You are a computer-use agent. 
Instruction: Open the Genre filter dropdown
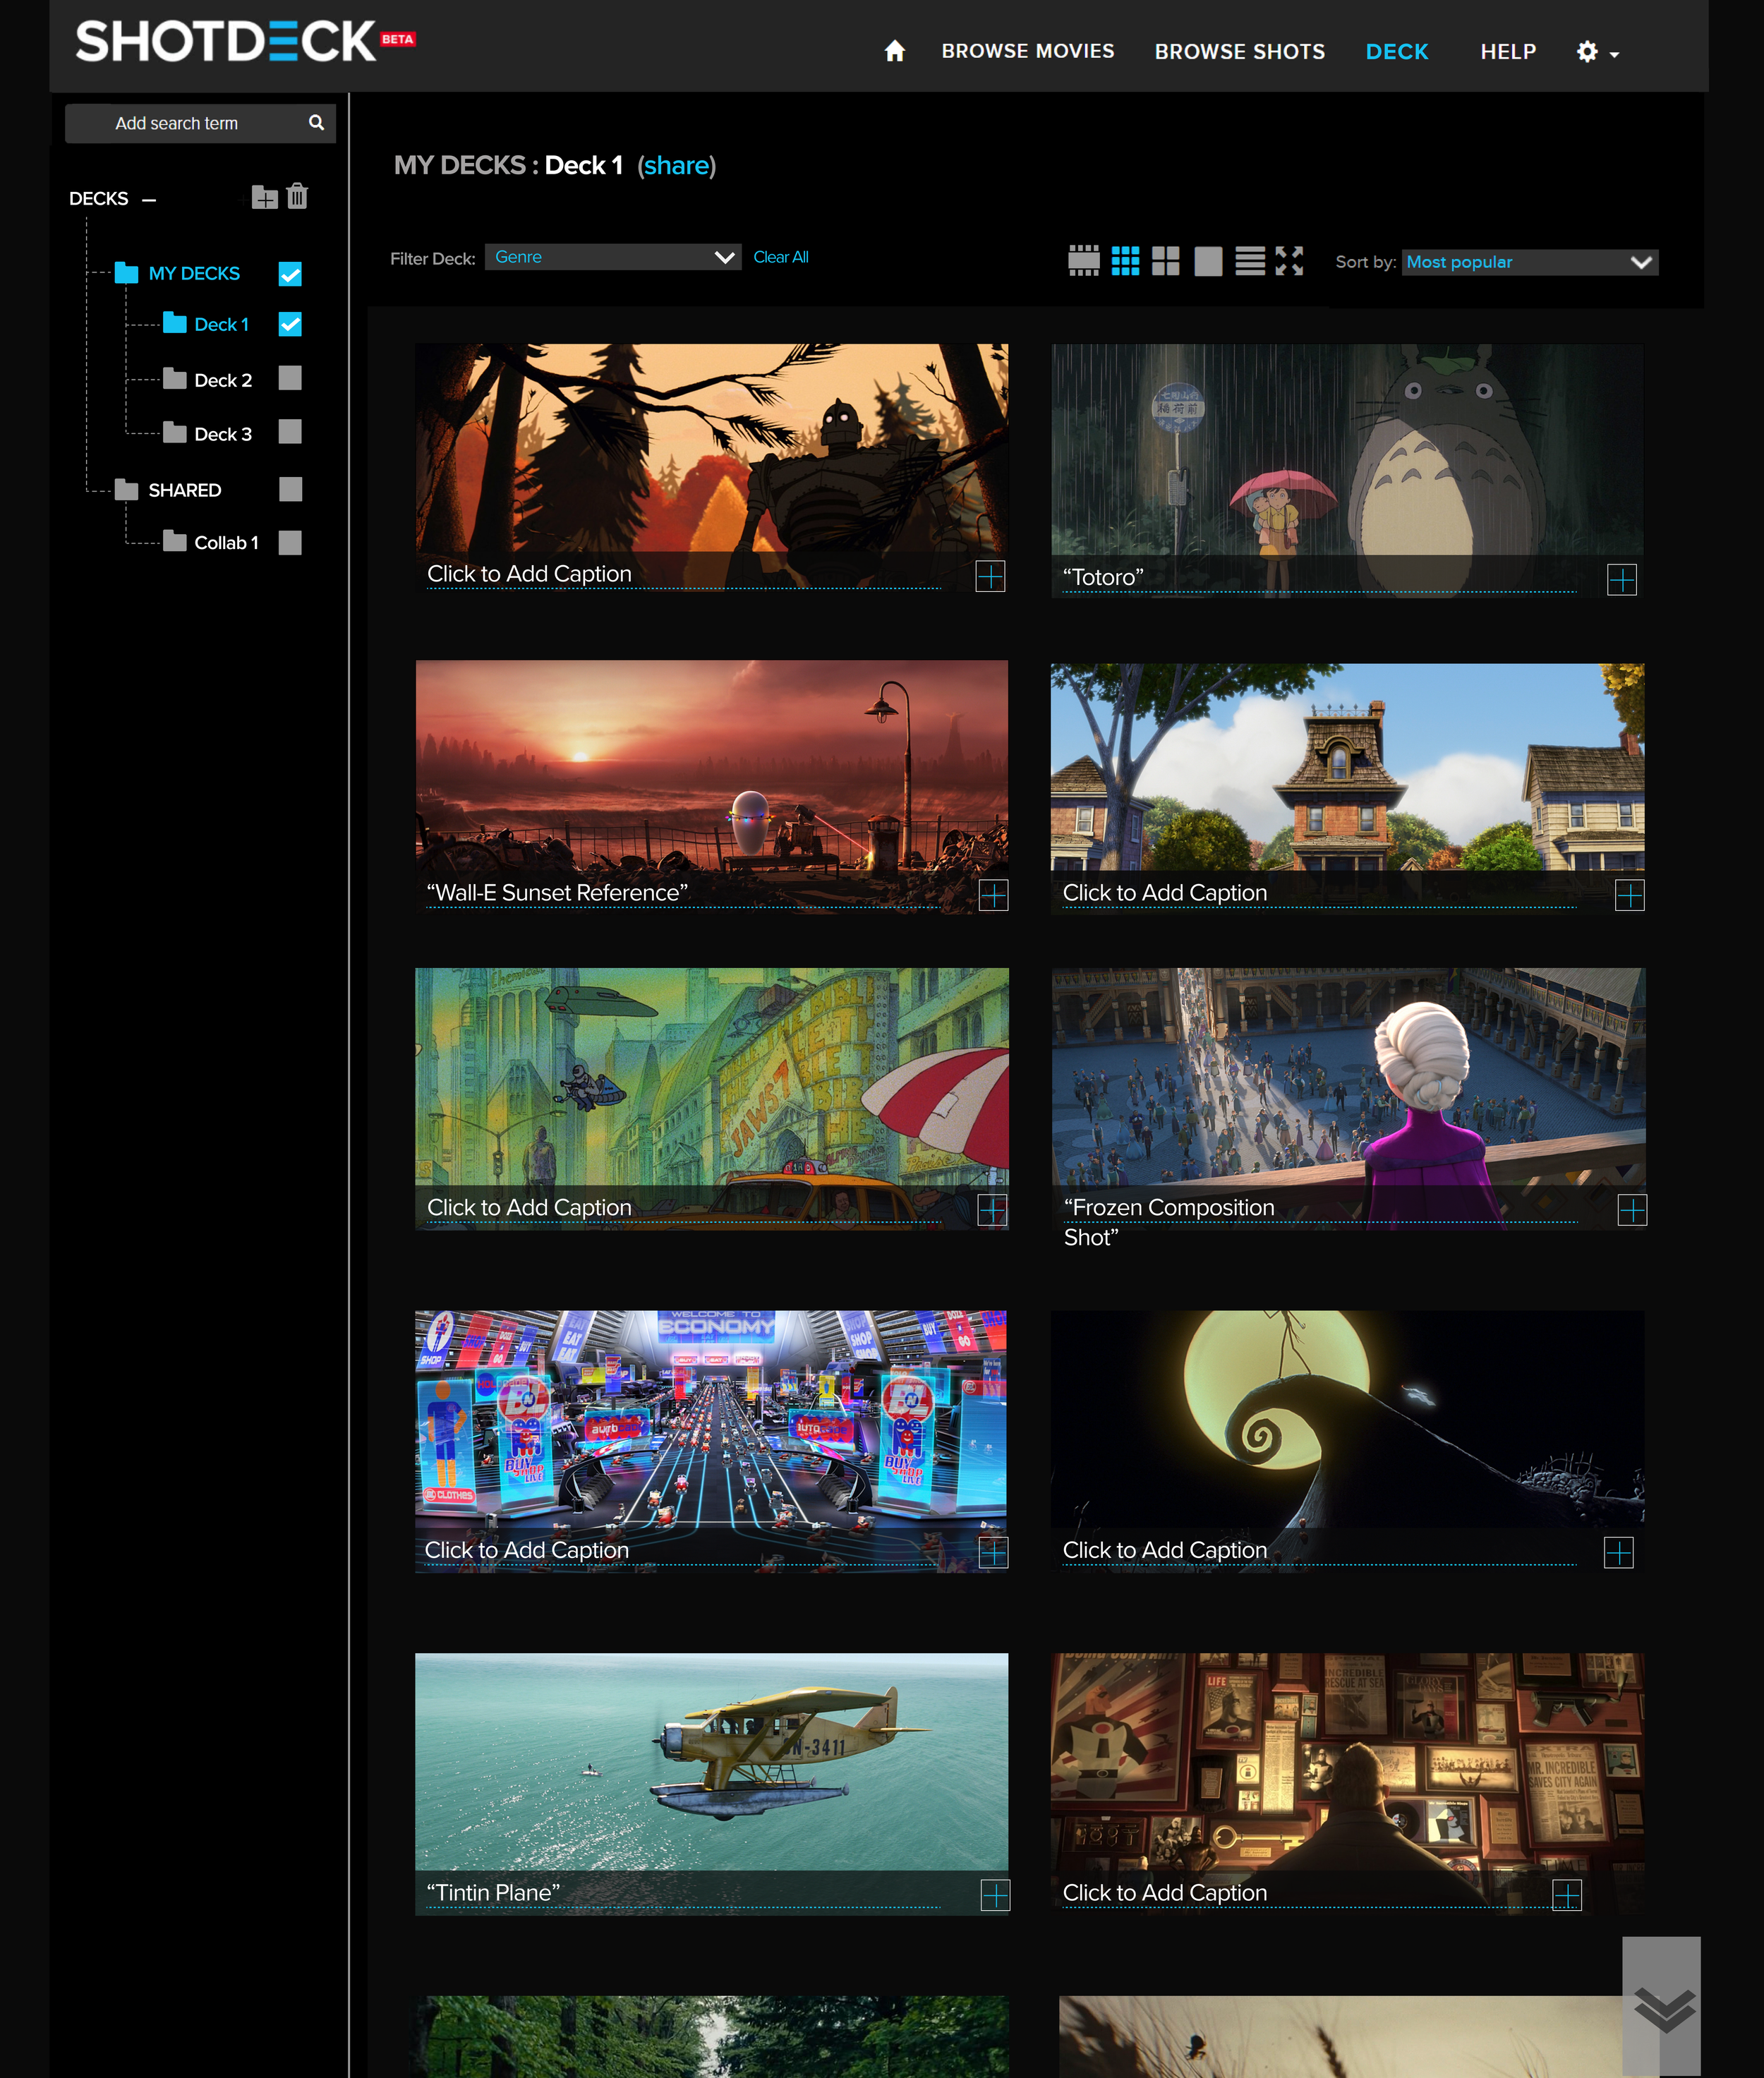612,257
